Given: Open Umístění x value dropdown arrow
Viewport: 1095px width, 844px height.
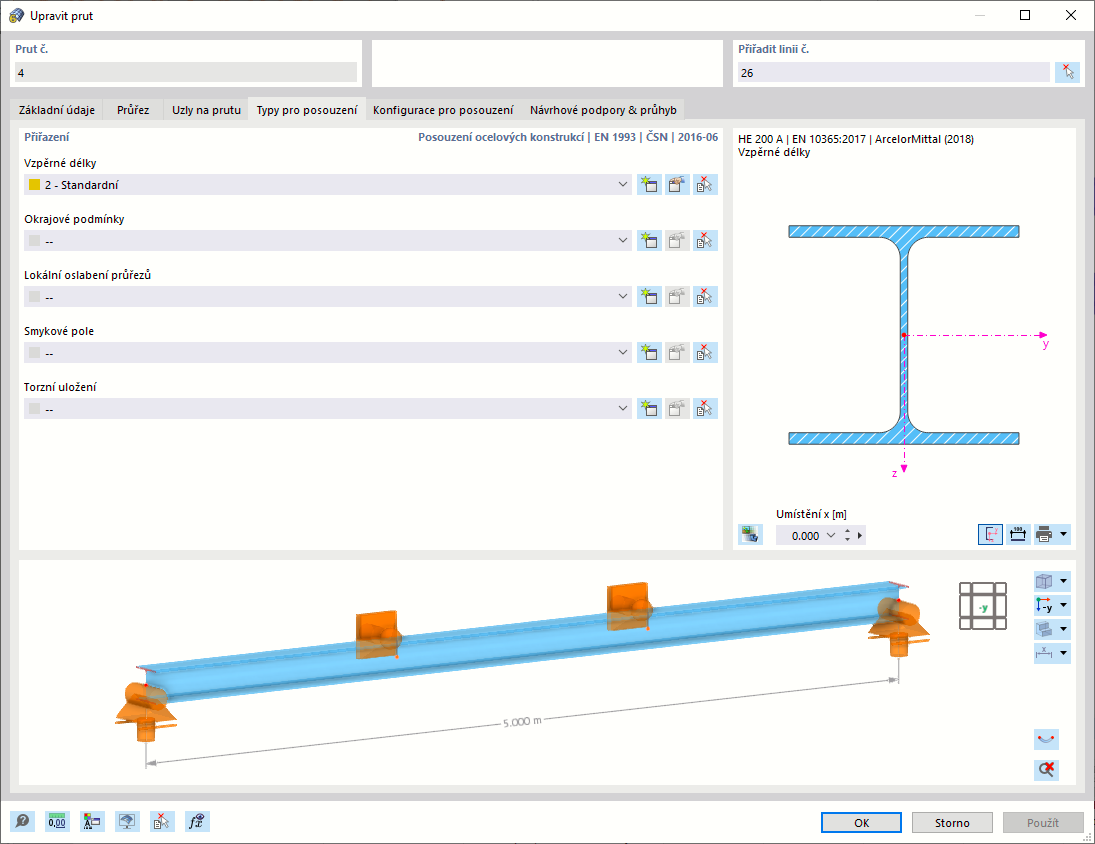Looking at the screenshot, I should coord(830,535).
